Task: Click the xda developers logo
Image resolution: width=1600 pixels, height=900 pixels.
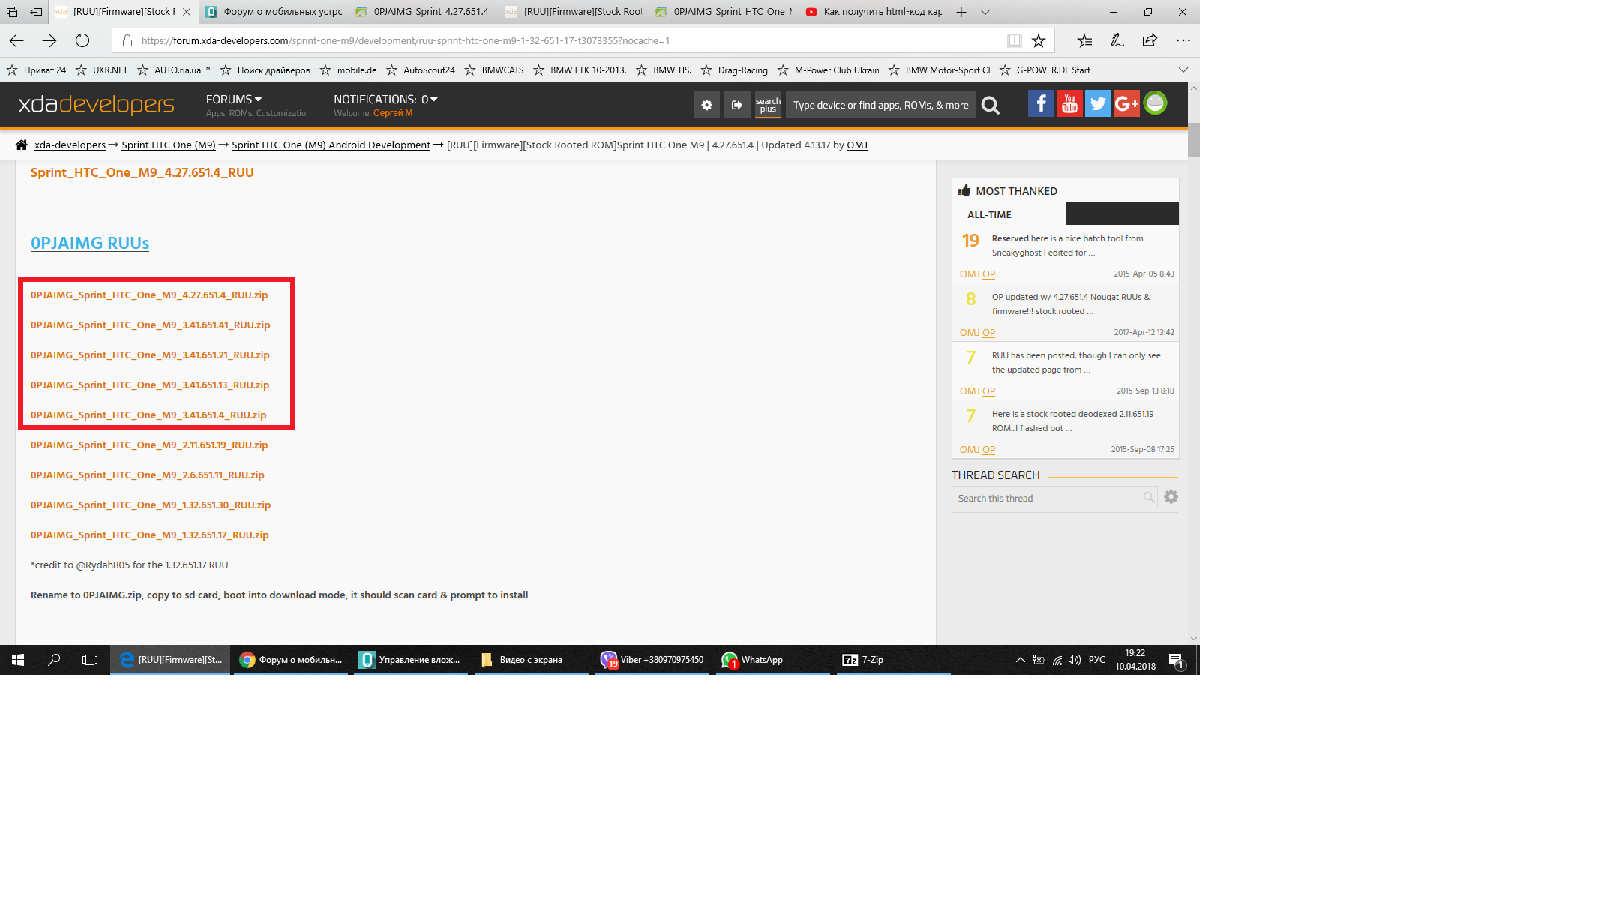Action: click(x=96, y=105)
